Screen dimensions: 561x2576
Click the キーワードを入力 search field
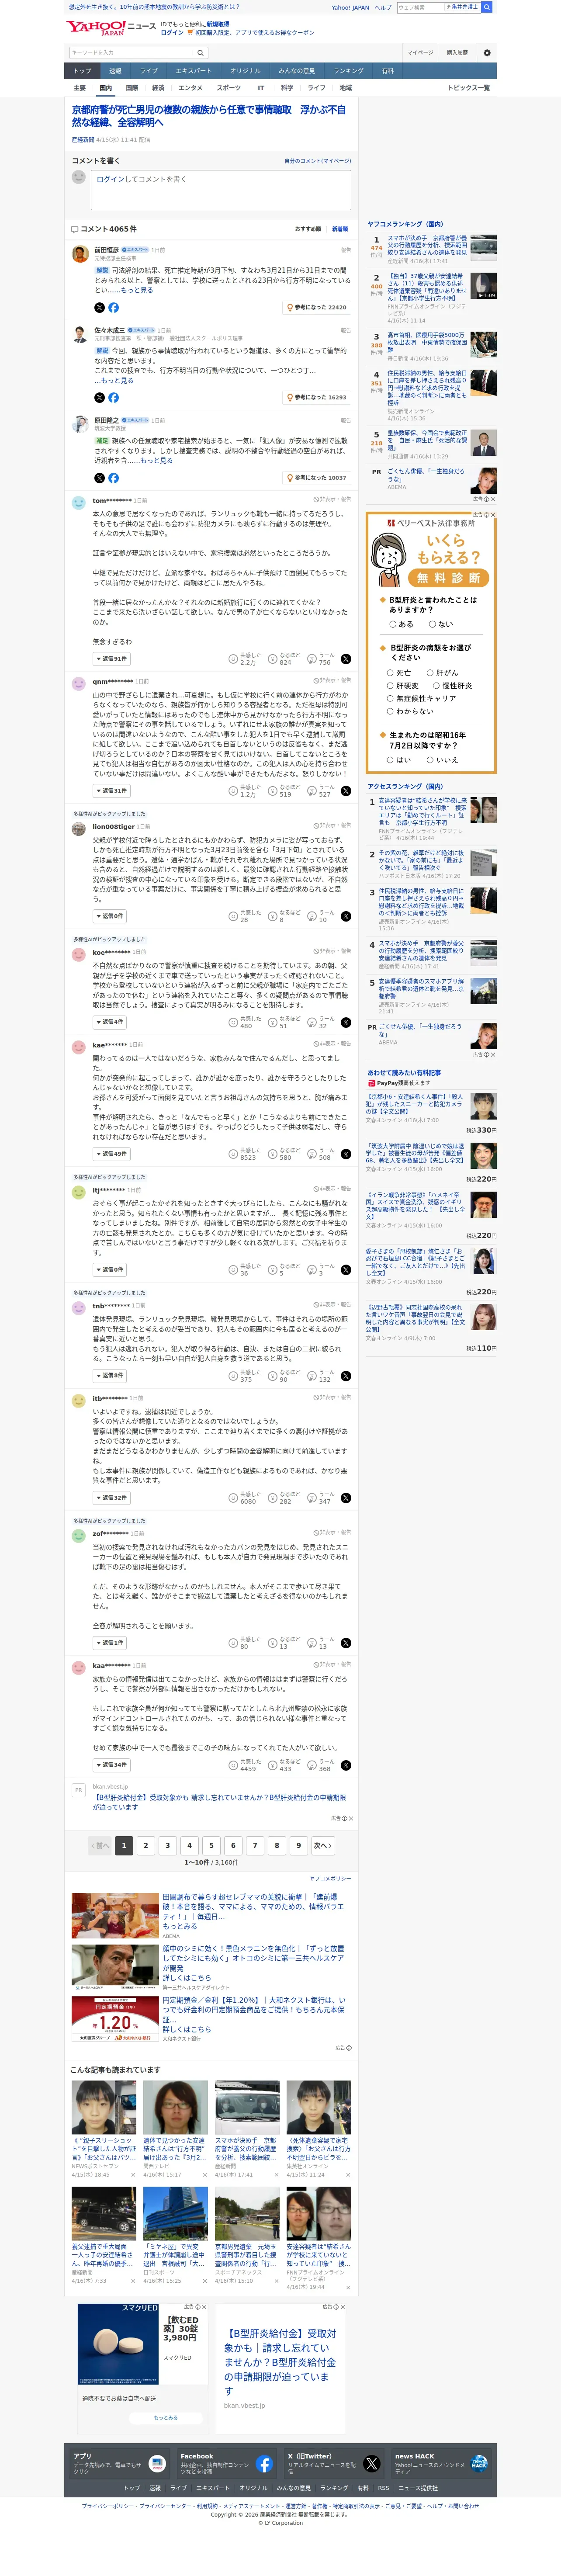point(131,53)
